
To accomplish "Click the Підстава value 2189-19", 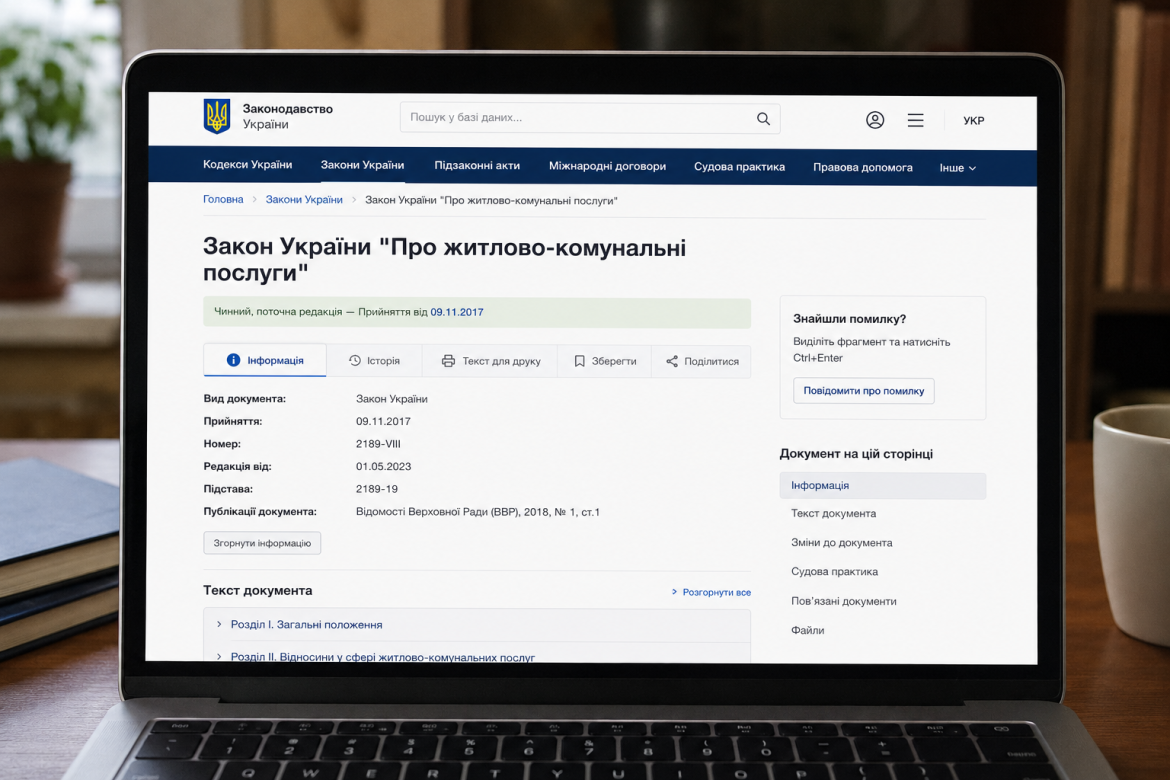I will (x=377, y=489).
